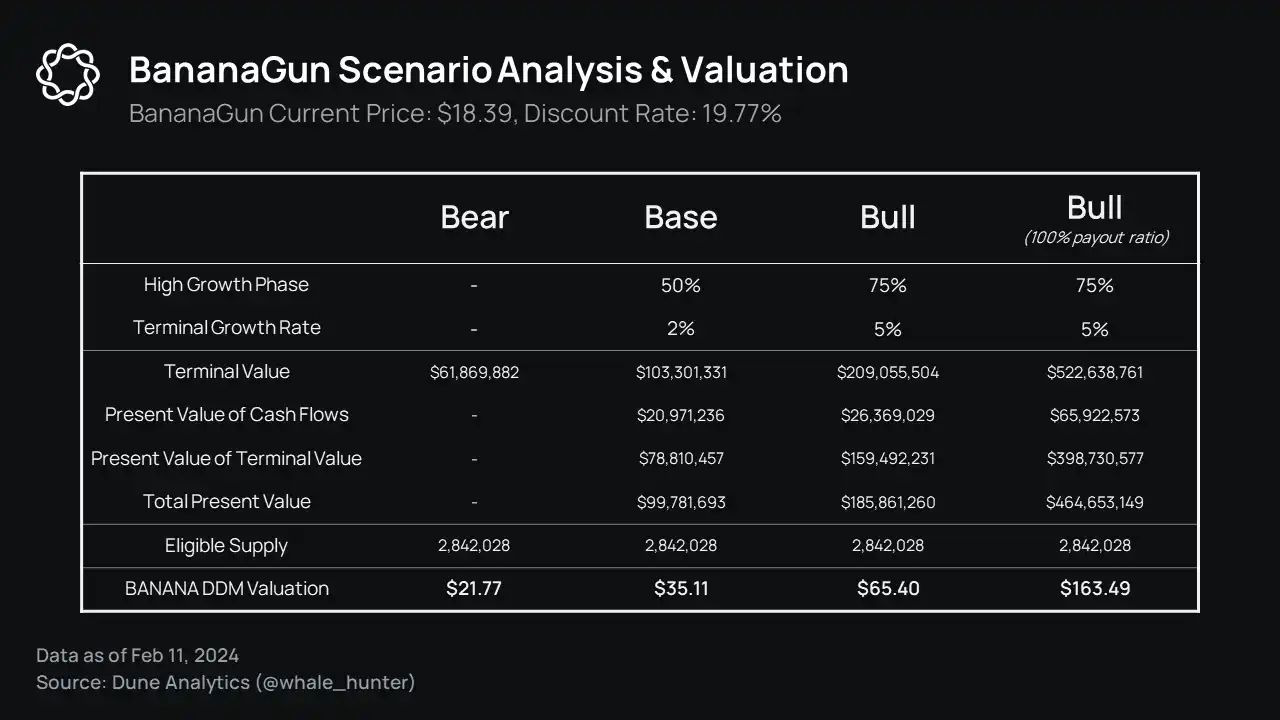This screenshot has width=1280, height=720.
Task: Select the Bear column header
Action: click(474, 217)
